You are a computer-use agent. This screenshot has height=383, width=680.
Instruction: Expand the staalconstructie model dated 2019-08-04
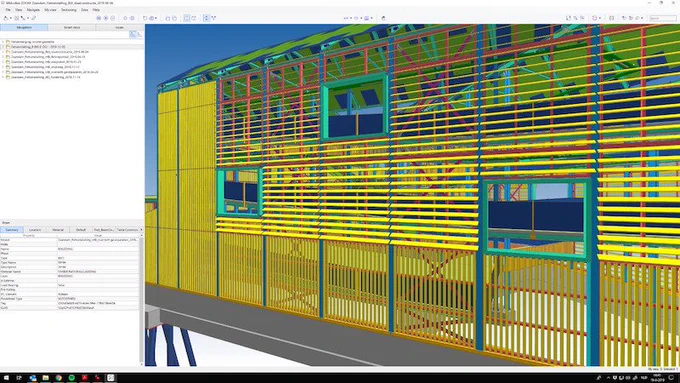[x=3, y=52]
